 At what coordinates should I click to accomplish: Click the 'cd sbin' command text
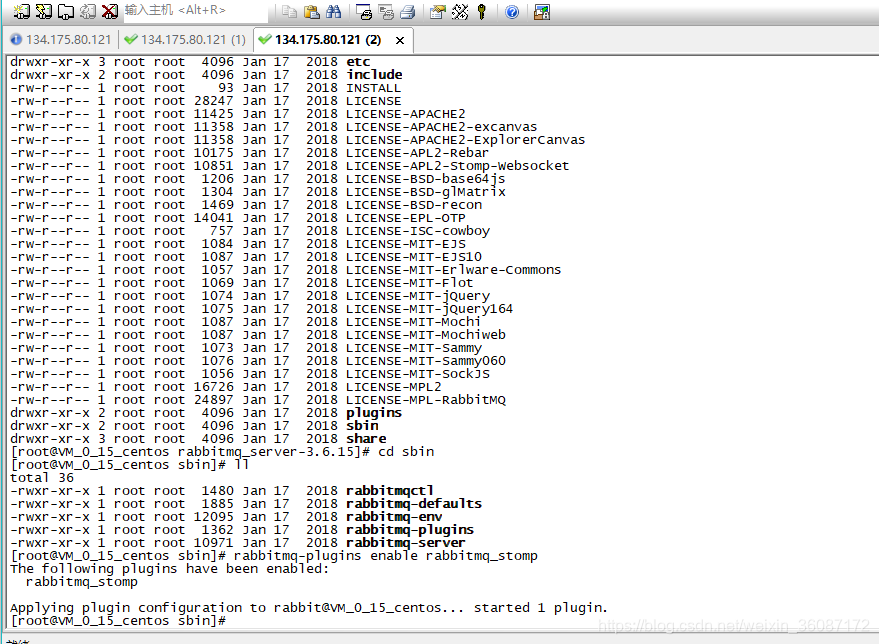pyautogui.click(x=406, y=452)
